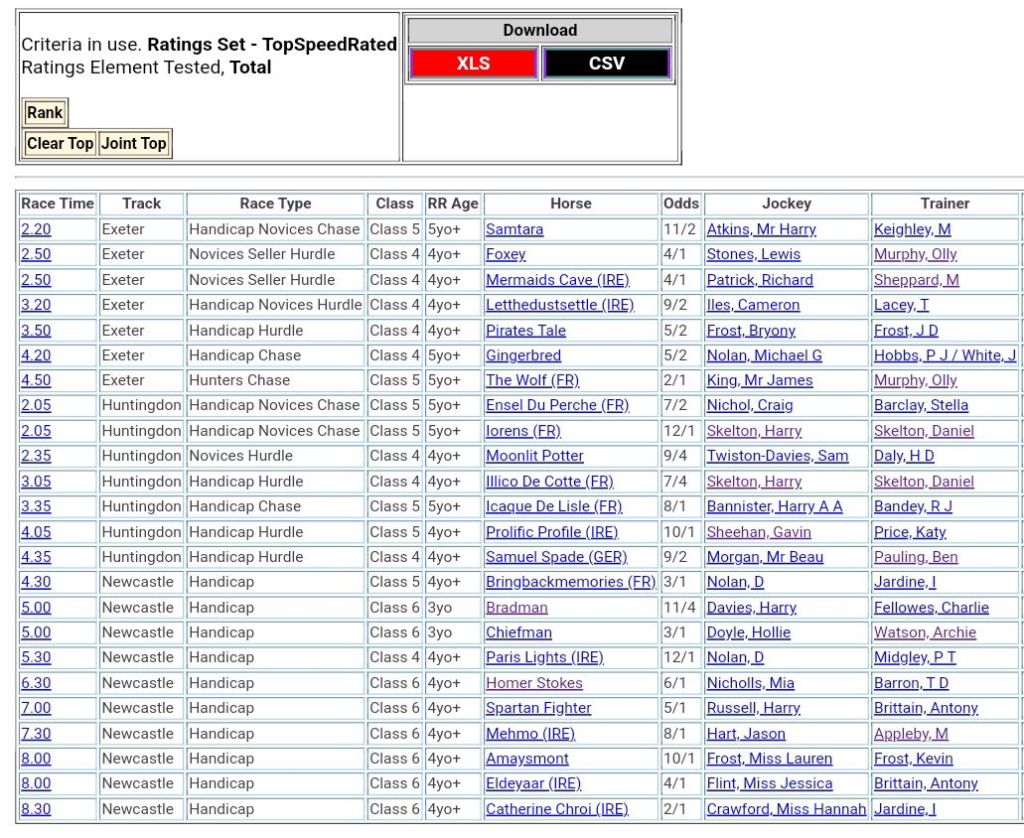
Task: View horse Bringbackmemories (FR) details
Action: click(x=570, y=582)
